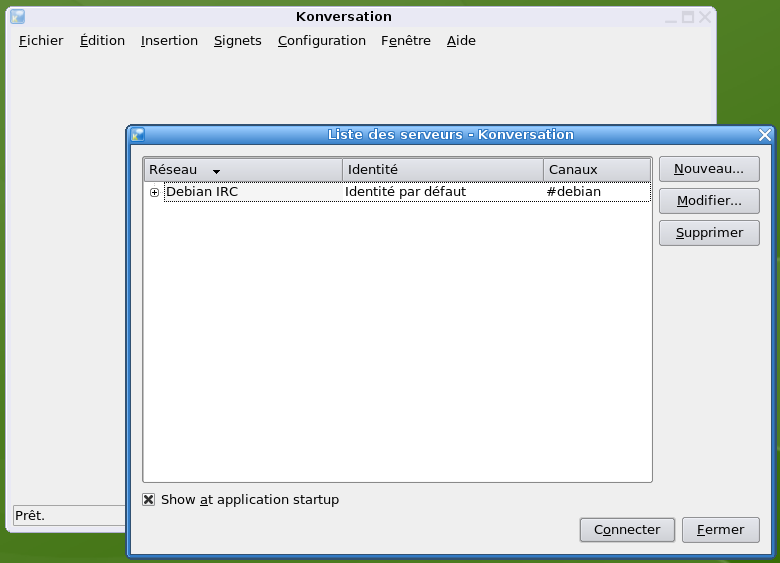Select the #debian channel cell in the row
This screenshot has height=563, width=780.
(x=574, y=192)
